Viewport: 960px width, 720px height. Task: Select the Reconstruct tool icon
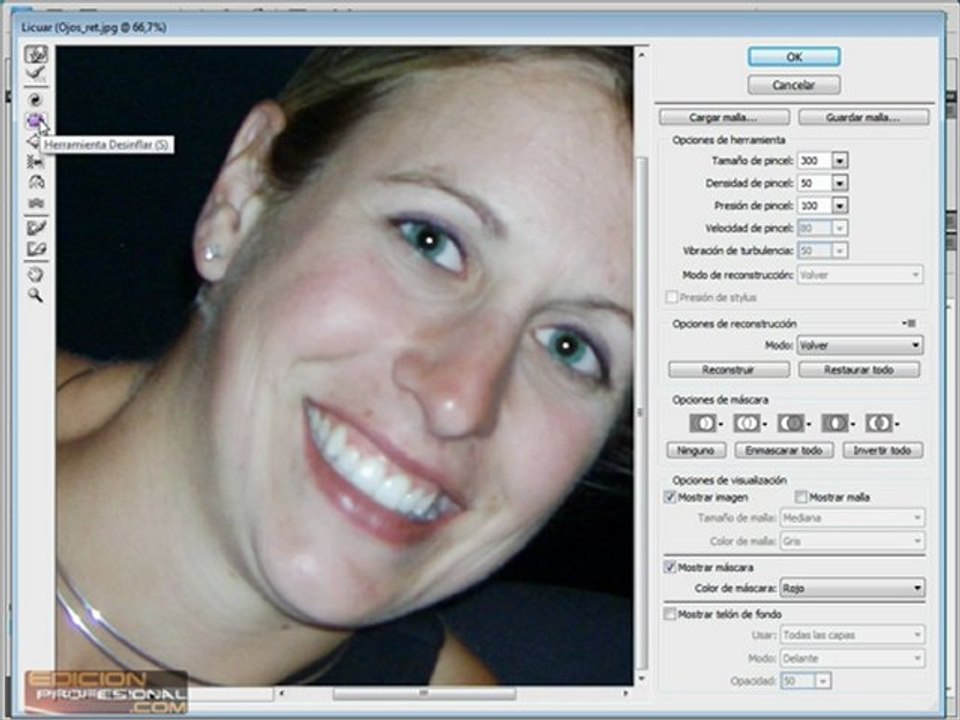36,75
